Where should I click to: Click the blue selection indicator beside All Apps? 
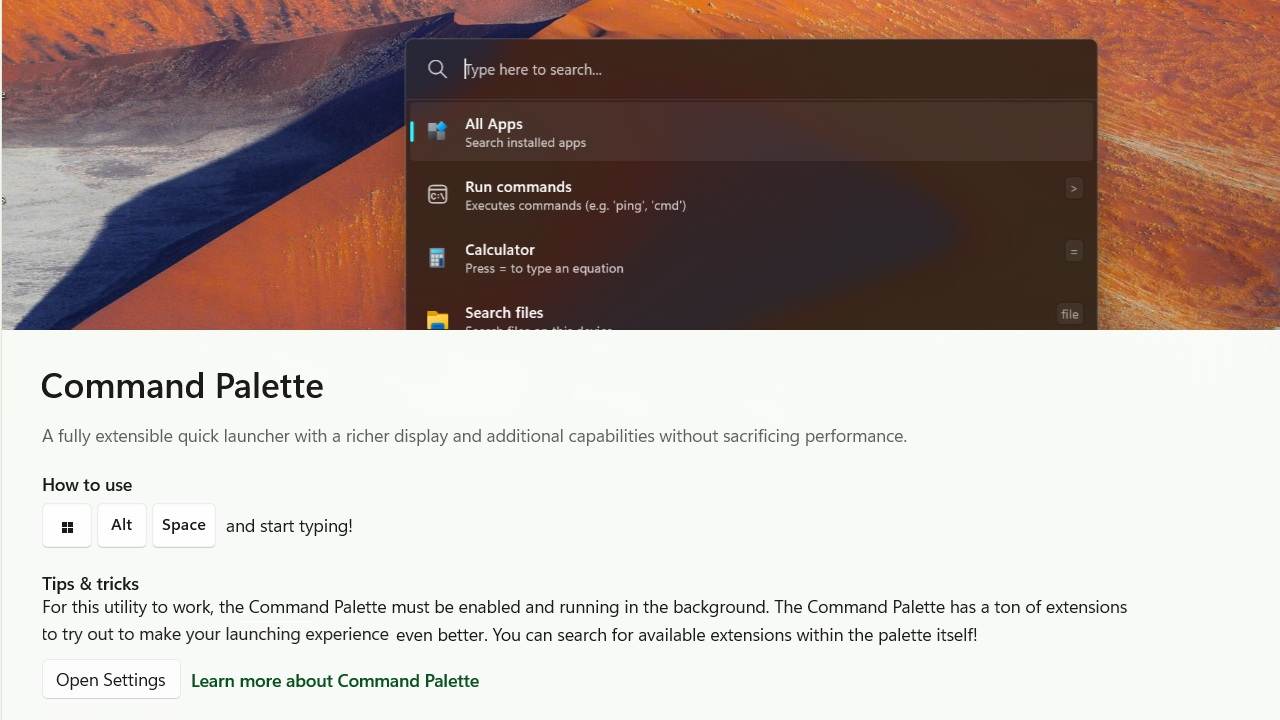(x=411, y=131)
